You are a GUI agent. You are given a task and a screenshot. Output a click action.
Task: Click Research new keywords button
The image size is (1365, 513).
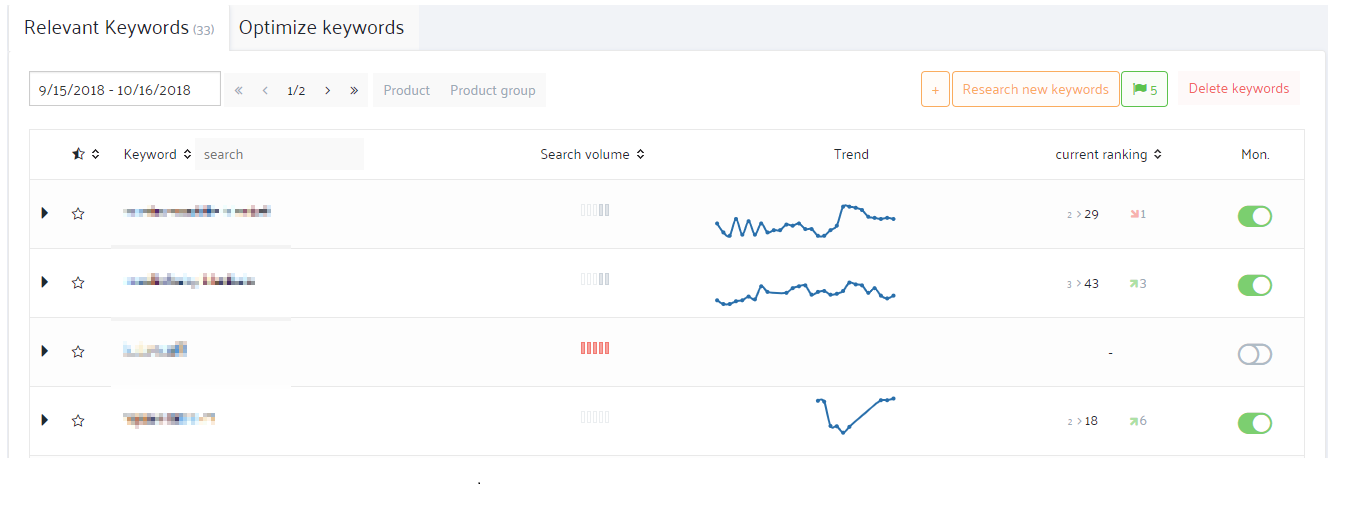point(1035,89)
